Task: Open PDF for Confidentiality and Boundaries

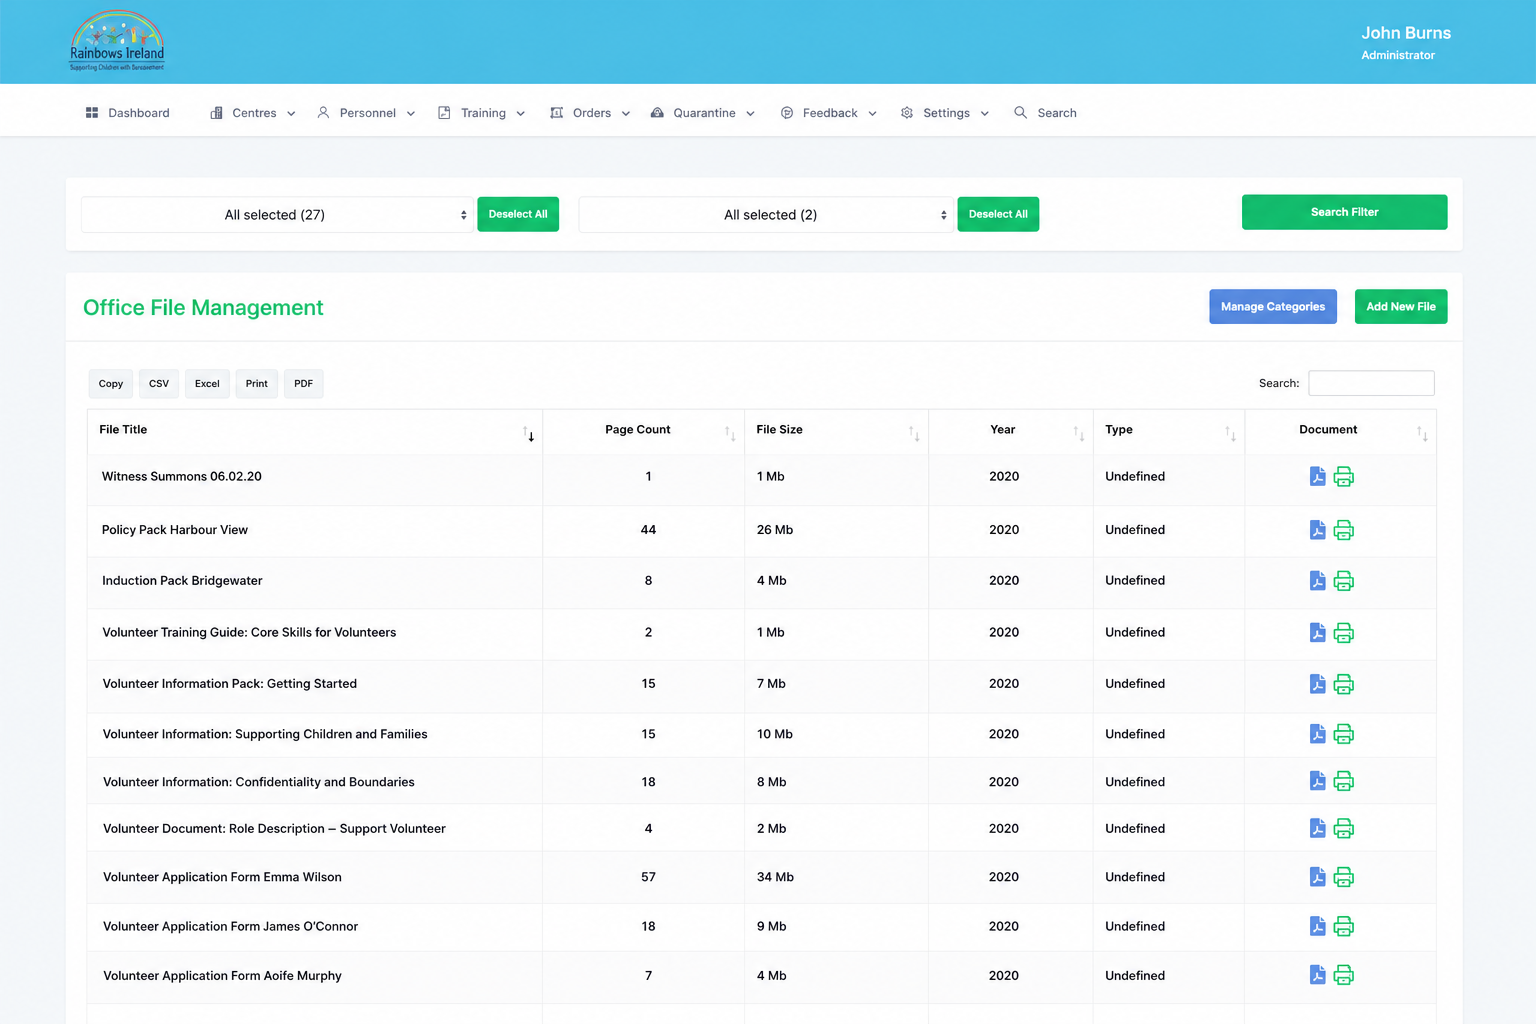Action: click(x=1317, y=781)
